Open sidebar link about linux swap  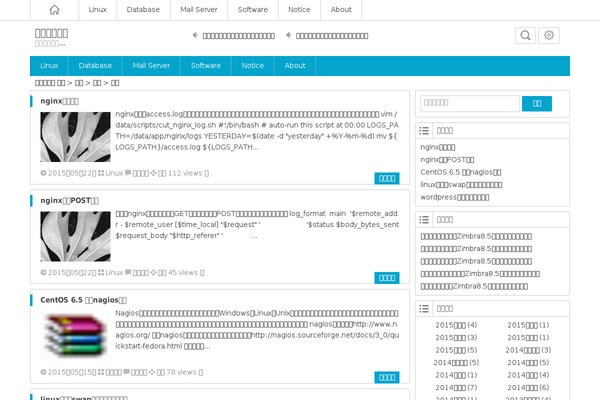(x=461, y=185)
